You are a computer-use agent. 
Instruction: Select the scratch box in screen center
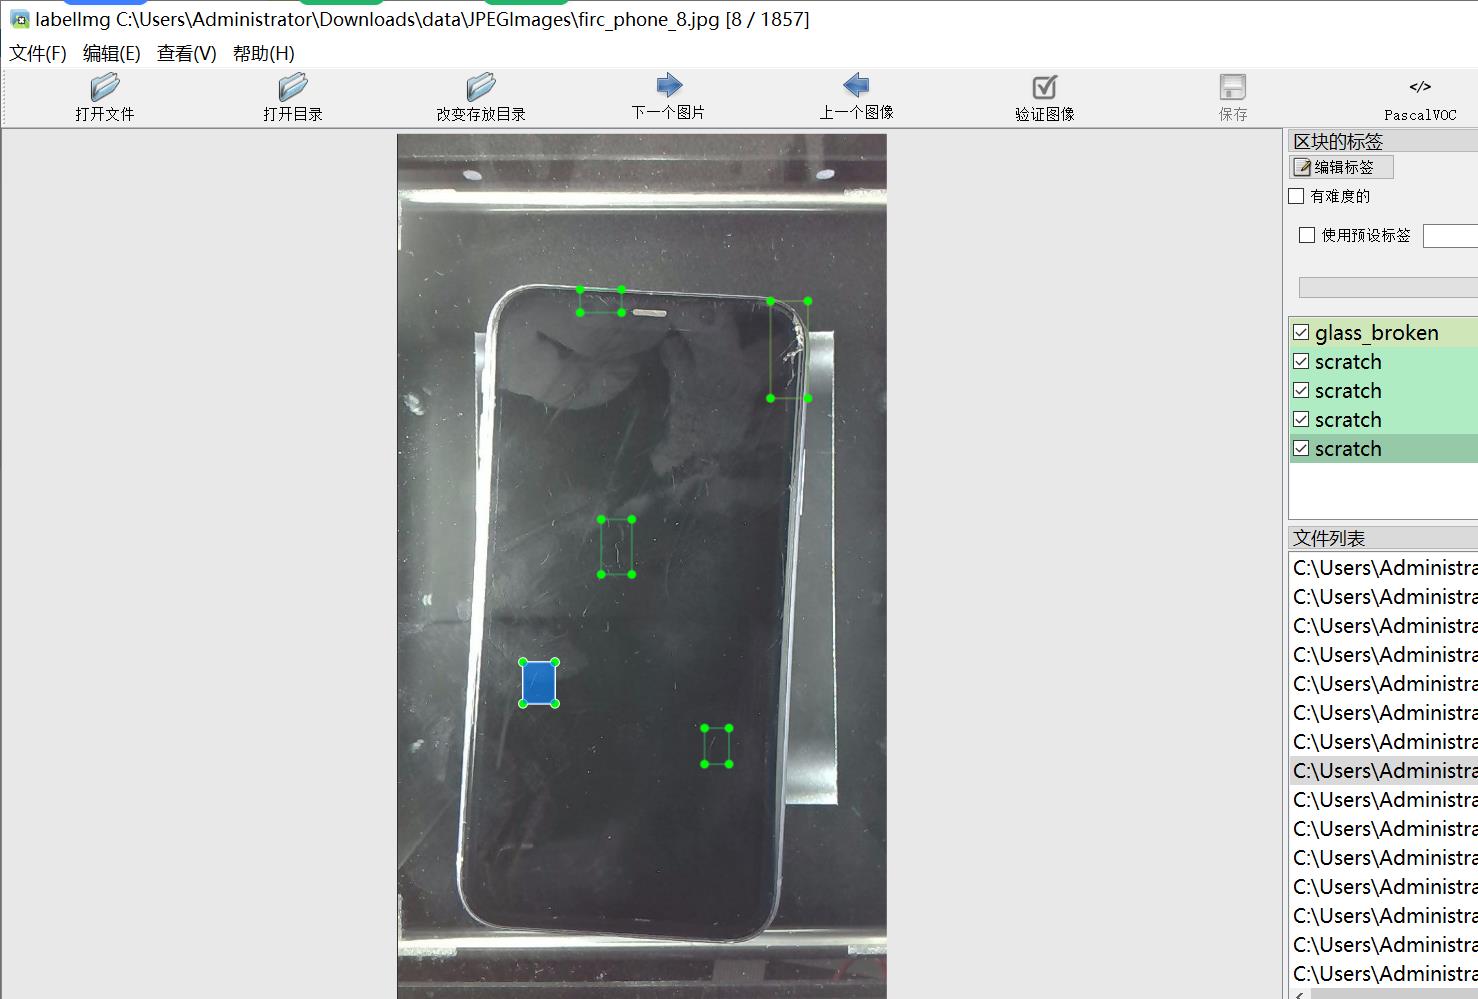tap(616, 547)
